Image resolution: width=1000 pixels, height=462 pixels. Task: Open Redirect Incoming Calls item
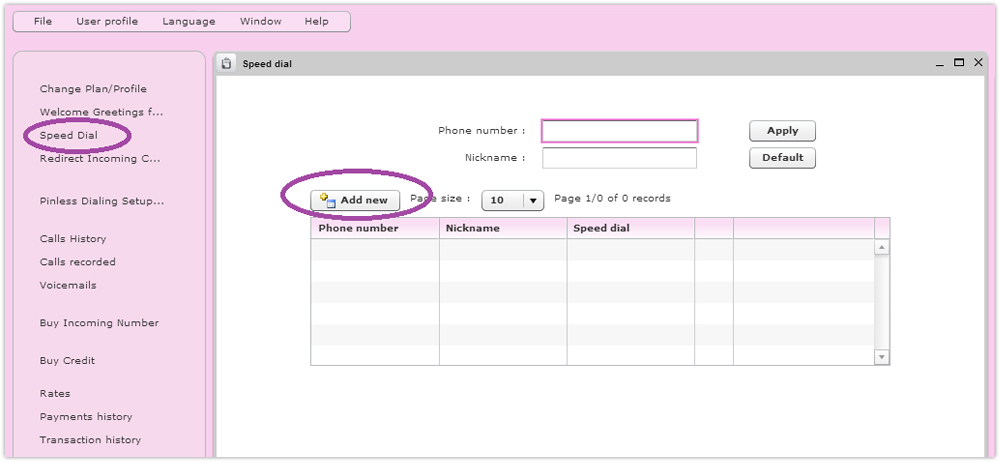pyautogui.click(x=99, y=159)
